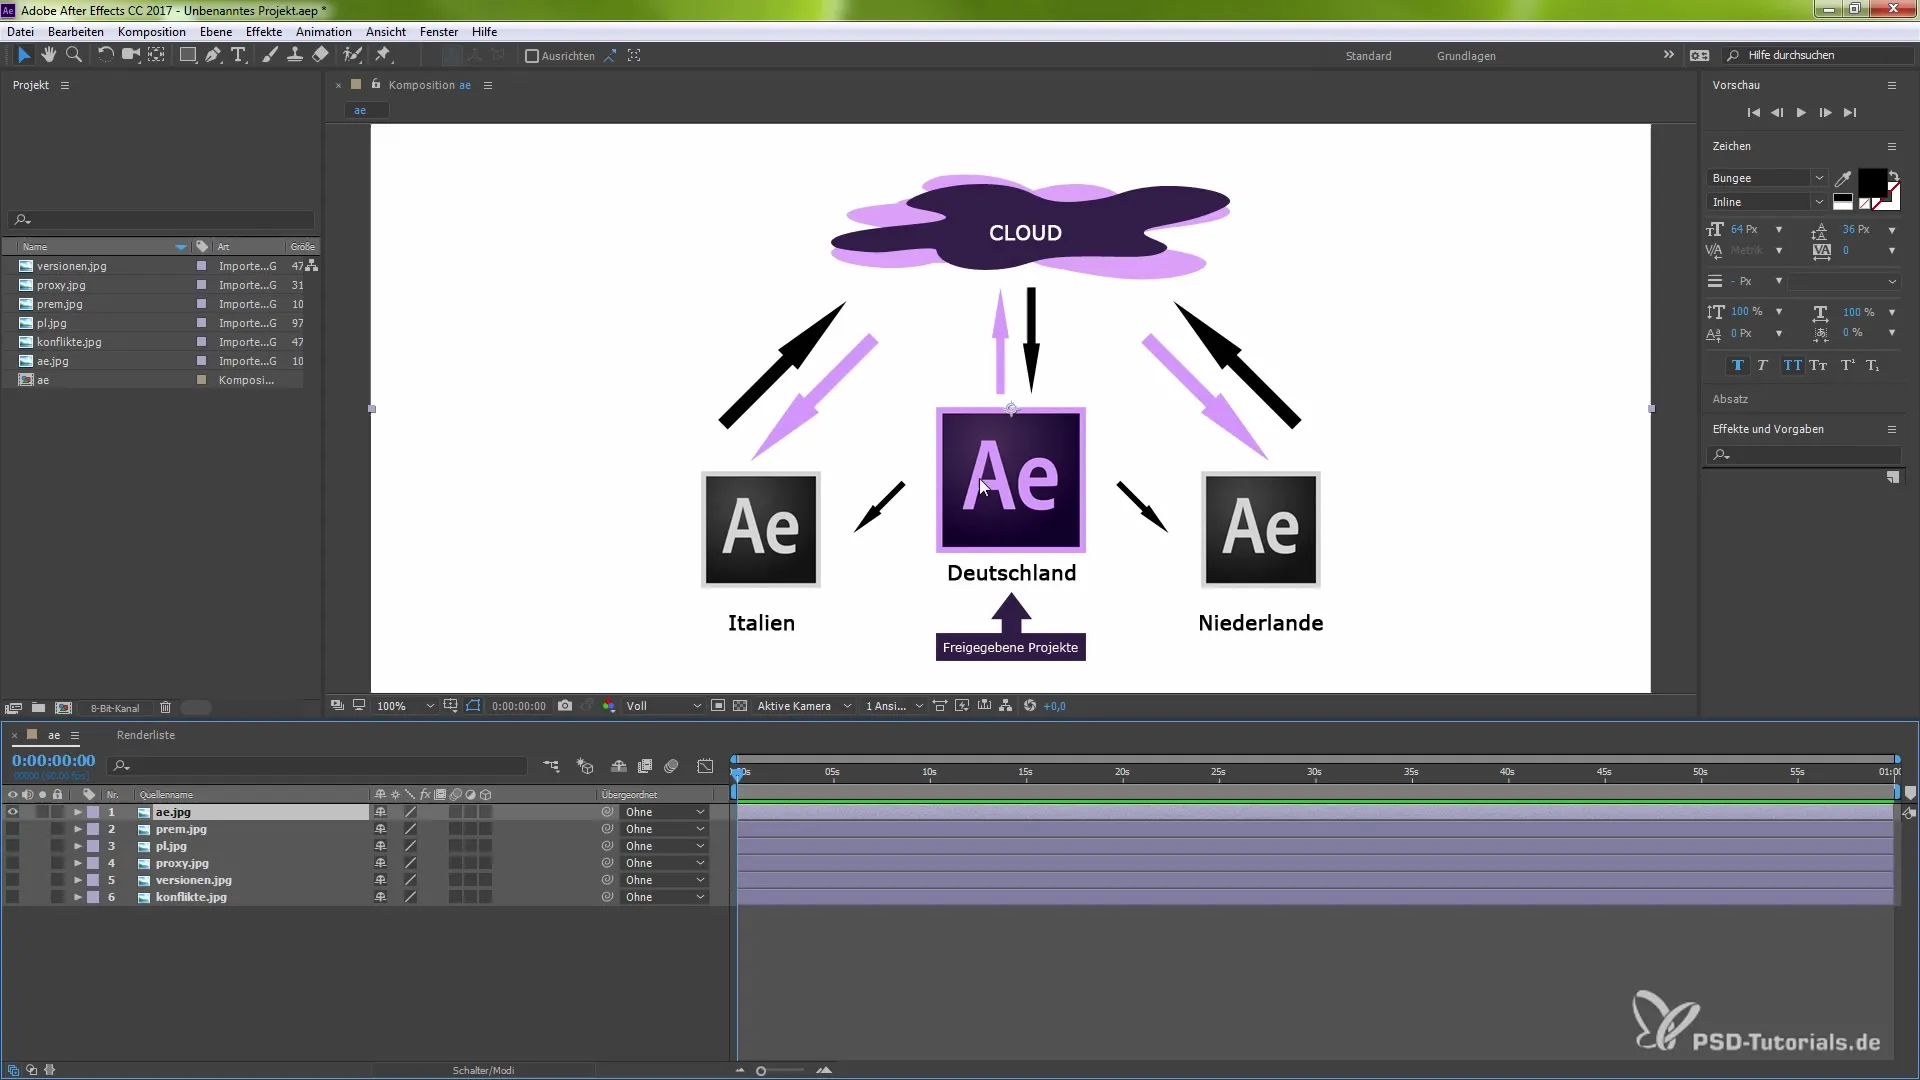1920x1080 pixels.
Task: Open the Aktive Kamera dropdown
Action: click(804, 706)
